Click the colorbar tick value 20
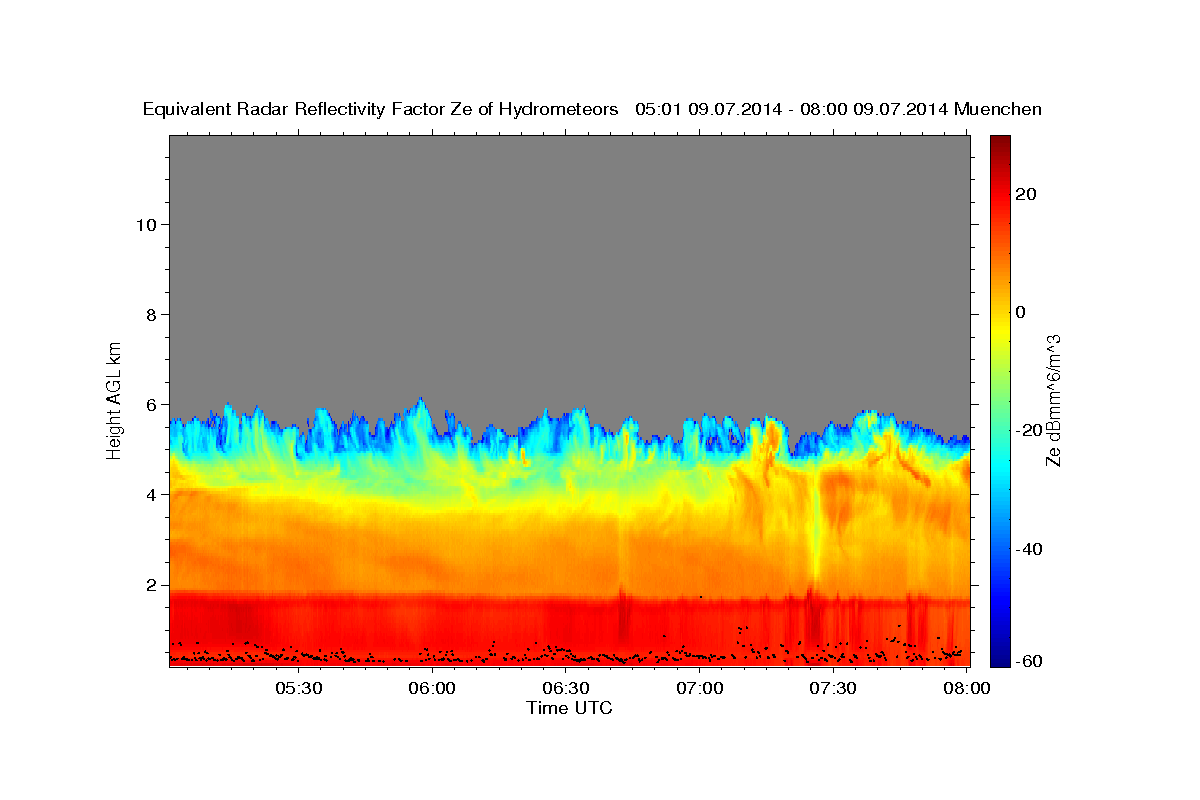This screenshot has width=1200, height=800. 1025,194
